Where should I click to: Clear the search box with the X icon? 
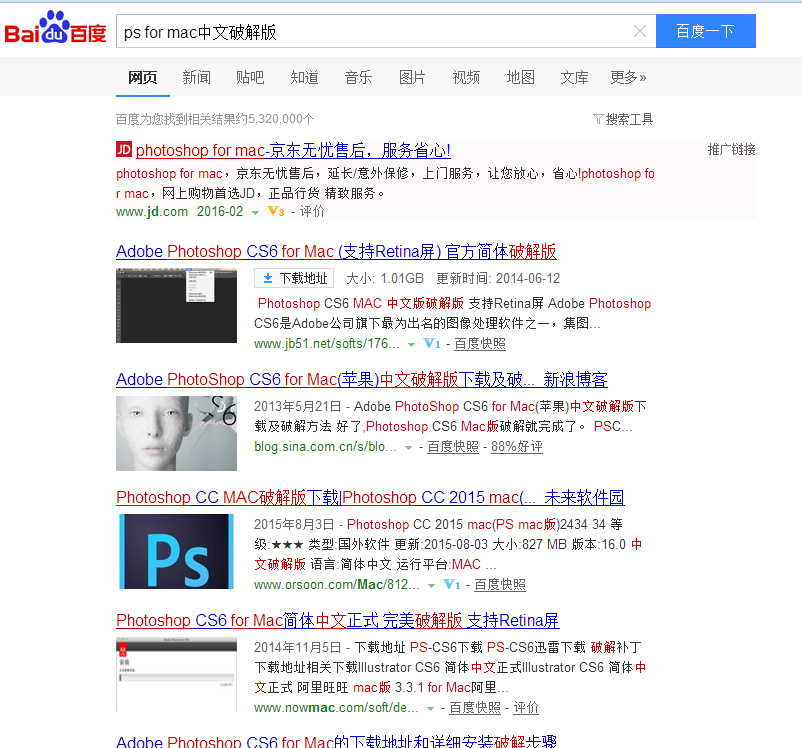[x=640, y=32]
